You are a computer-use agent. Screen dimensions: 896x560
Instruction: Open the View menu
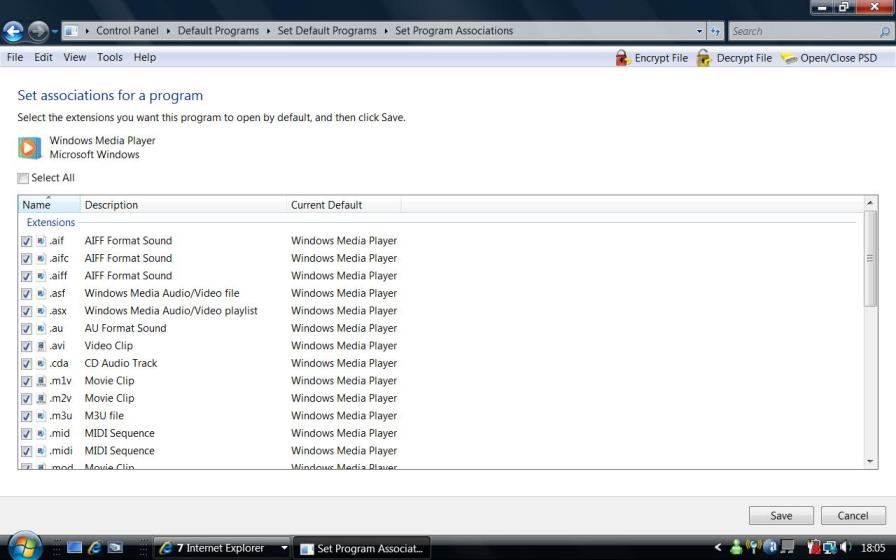point(75,58)
